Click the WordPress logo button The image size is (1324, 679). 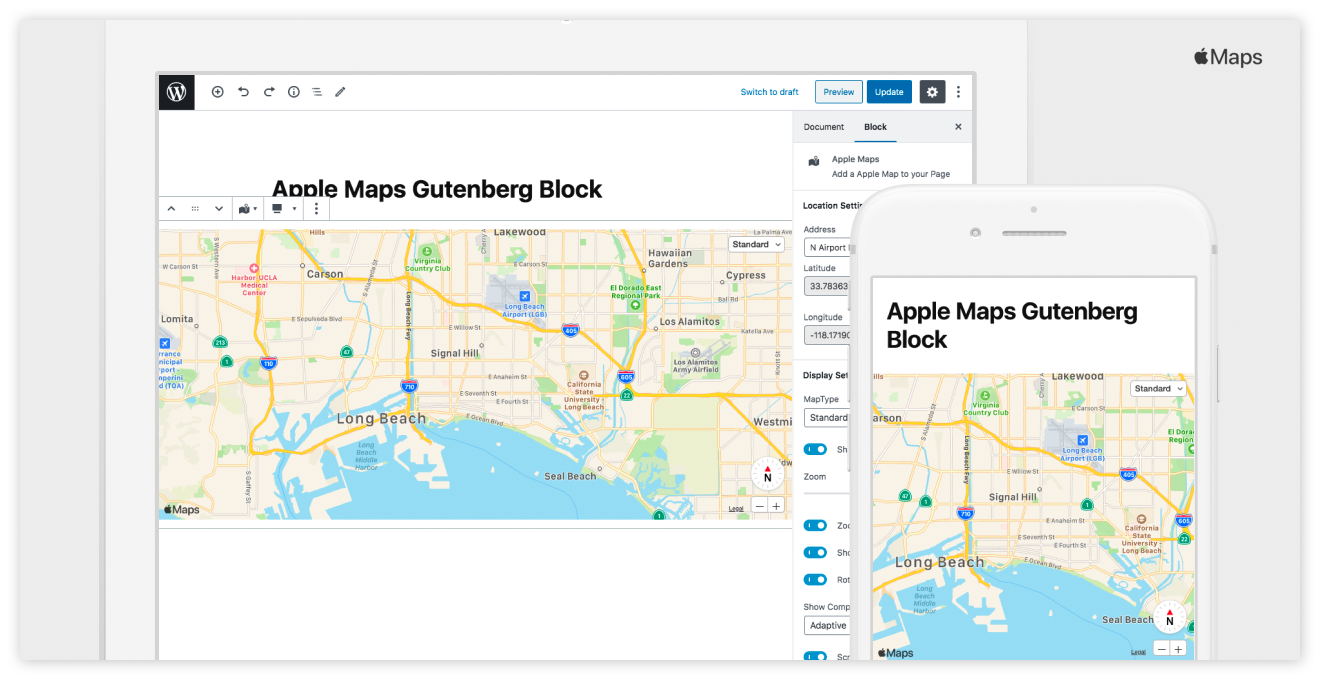point(177,92)
